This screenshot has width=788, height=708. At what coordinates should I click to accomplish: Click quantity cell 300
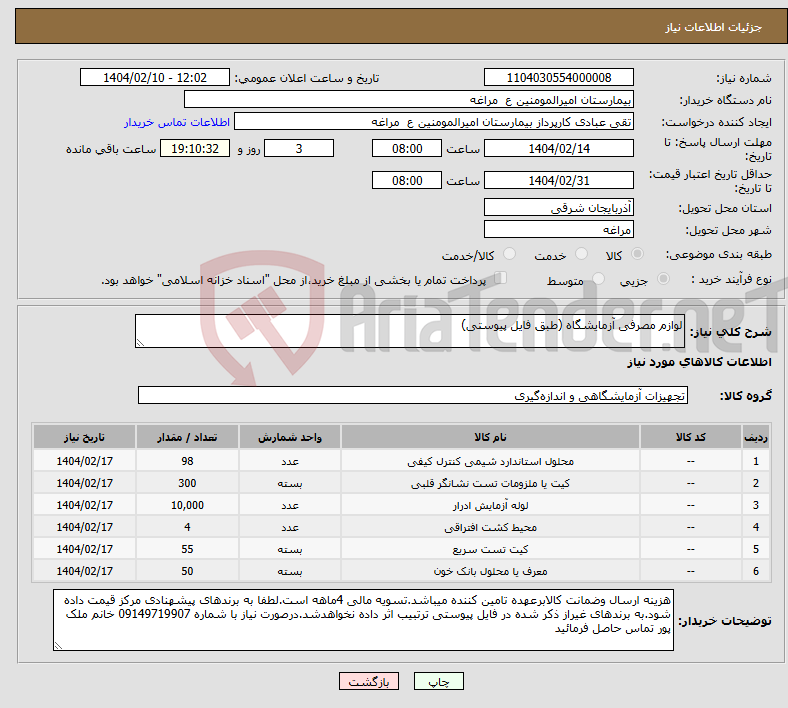(x=187, y=483)
